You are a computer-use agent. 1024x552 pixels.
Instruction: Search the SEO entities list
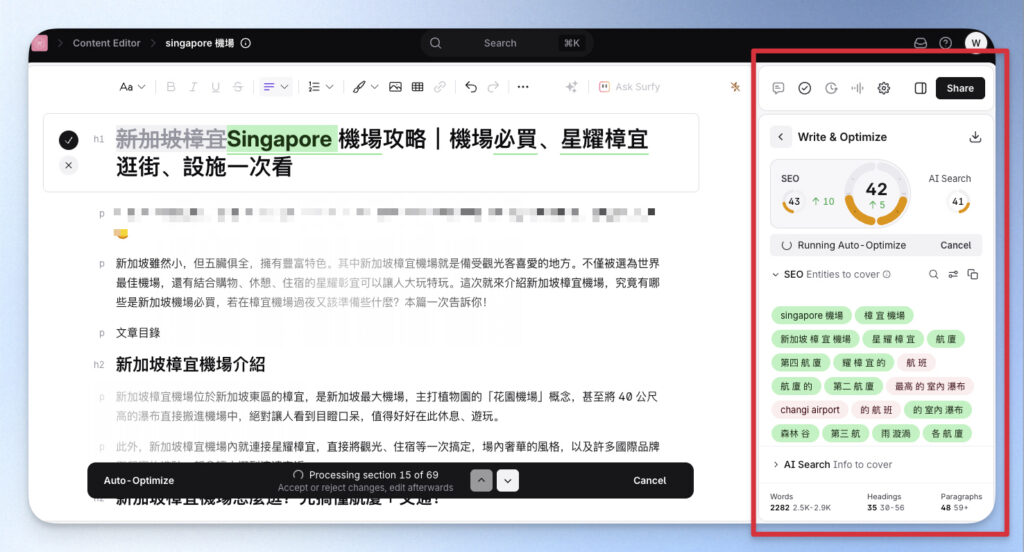(933, 274)
